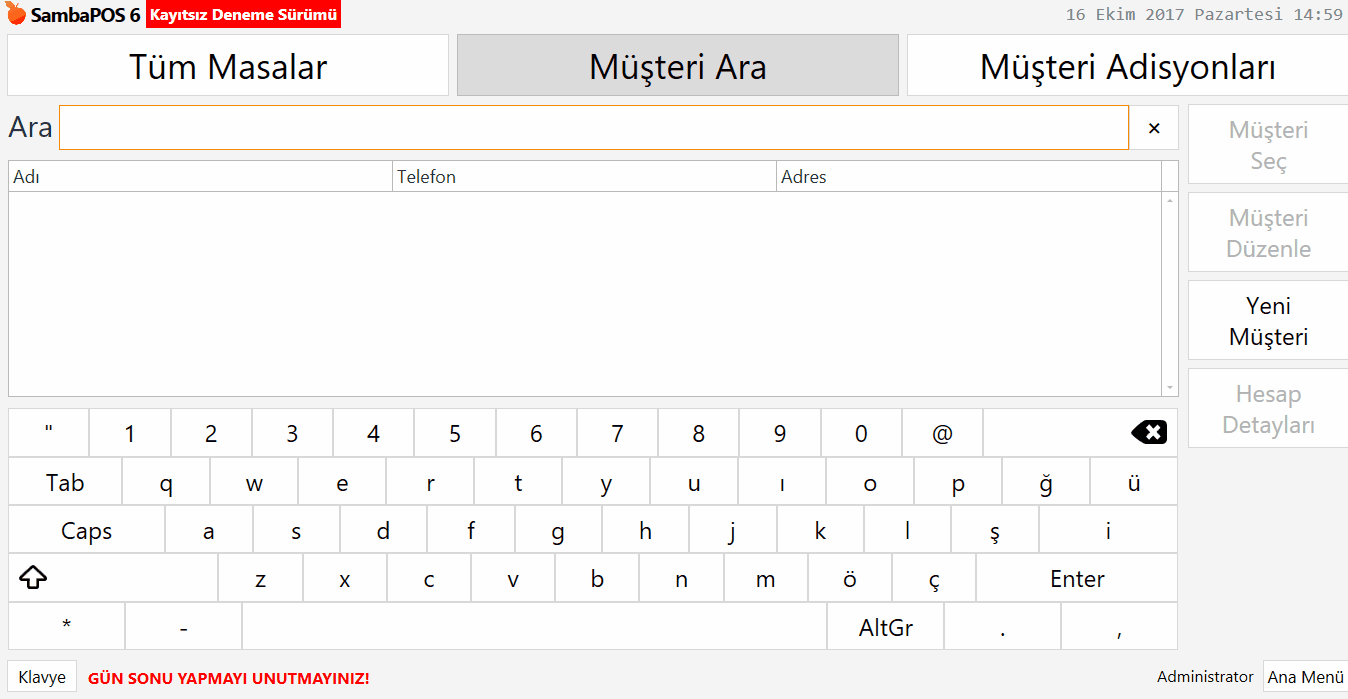Open Ana Menü
Screen dimensions: 1348x699
tap(1305, 677)
